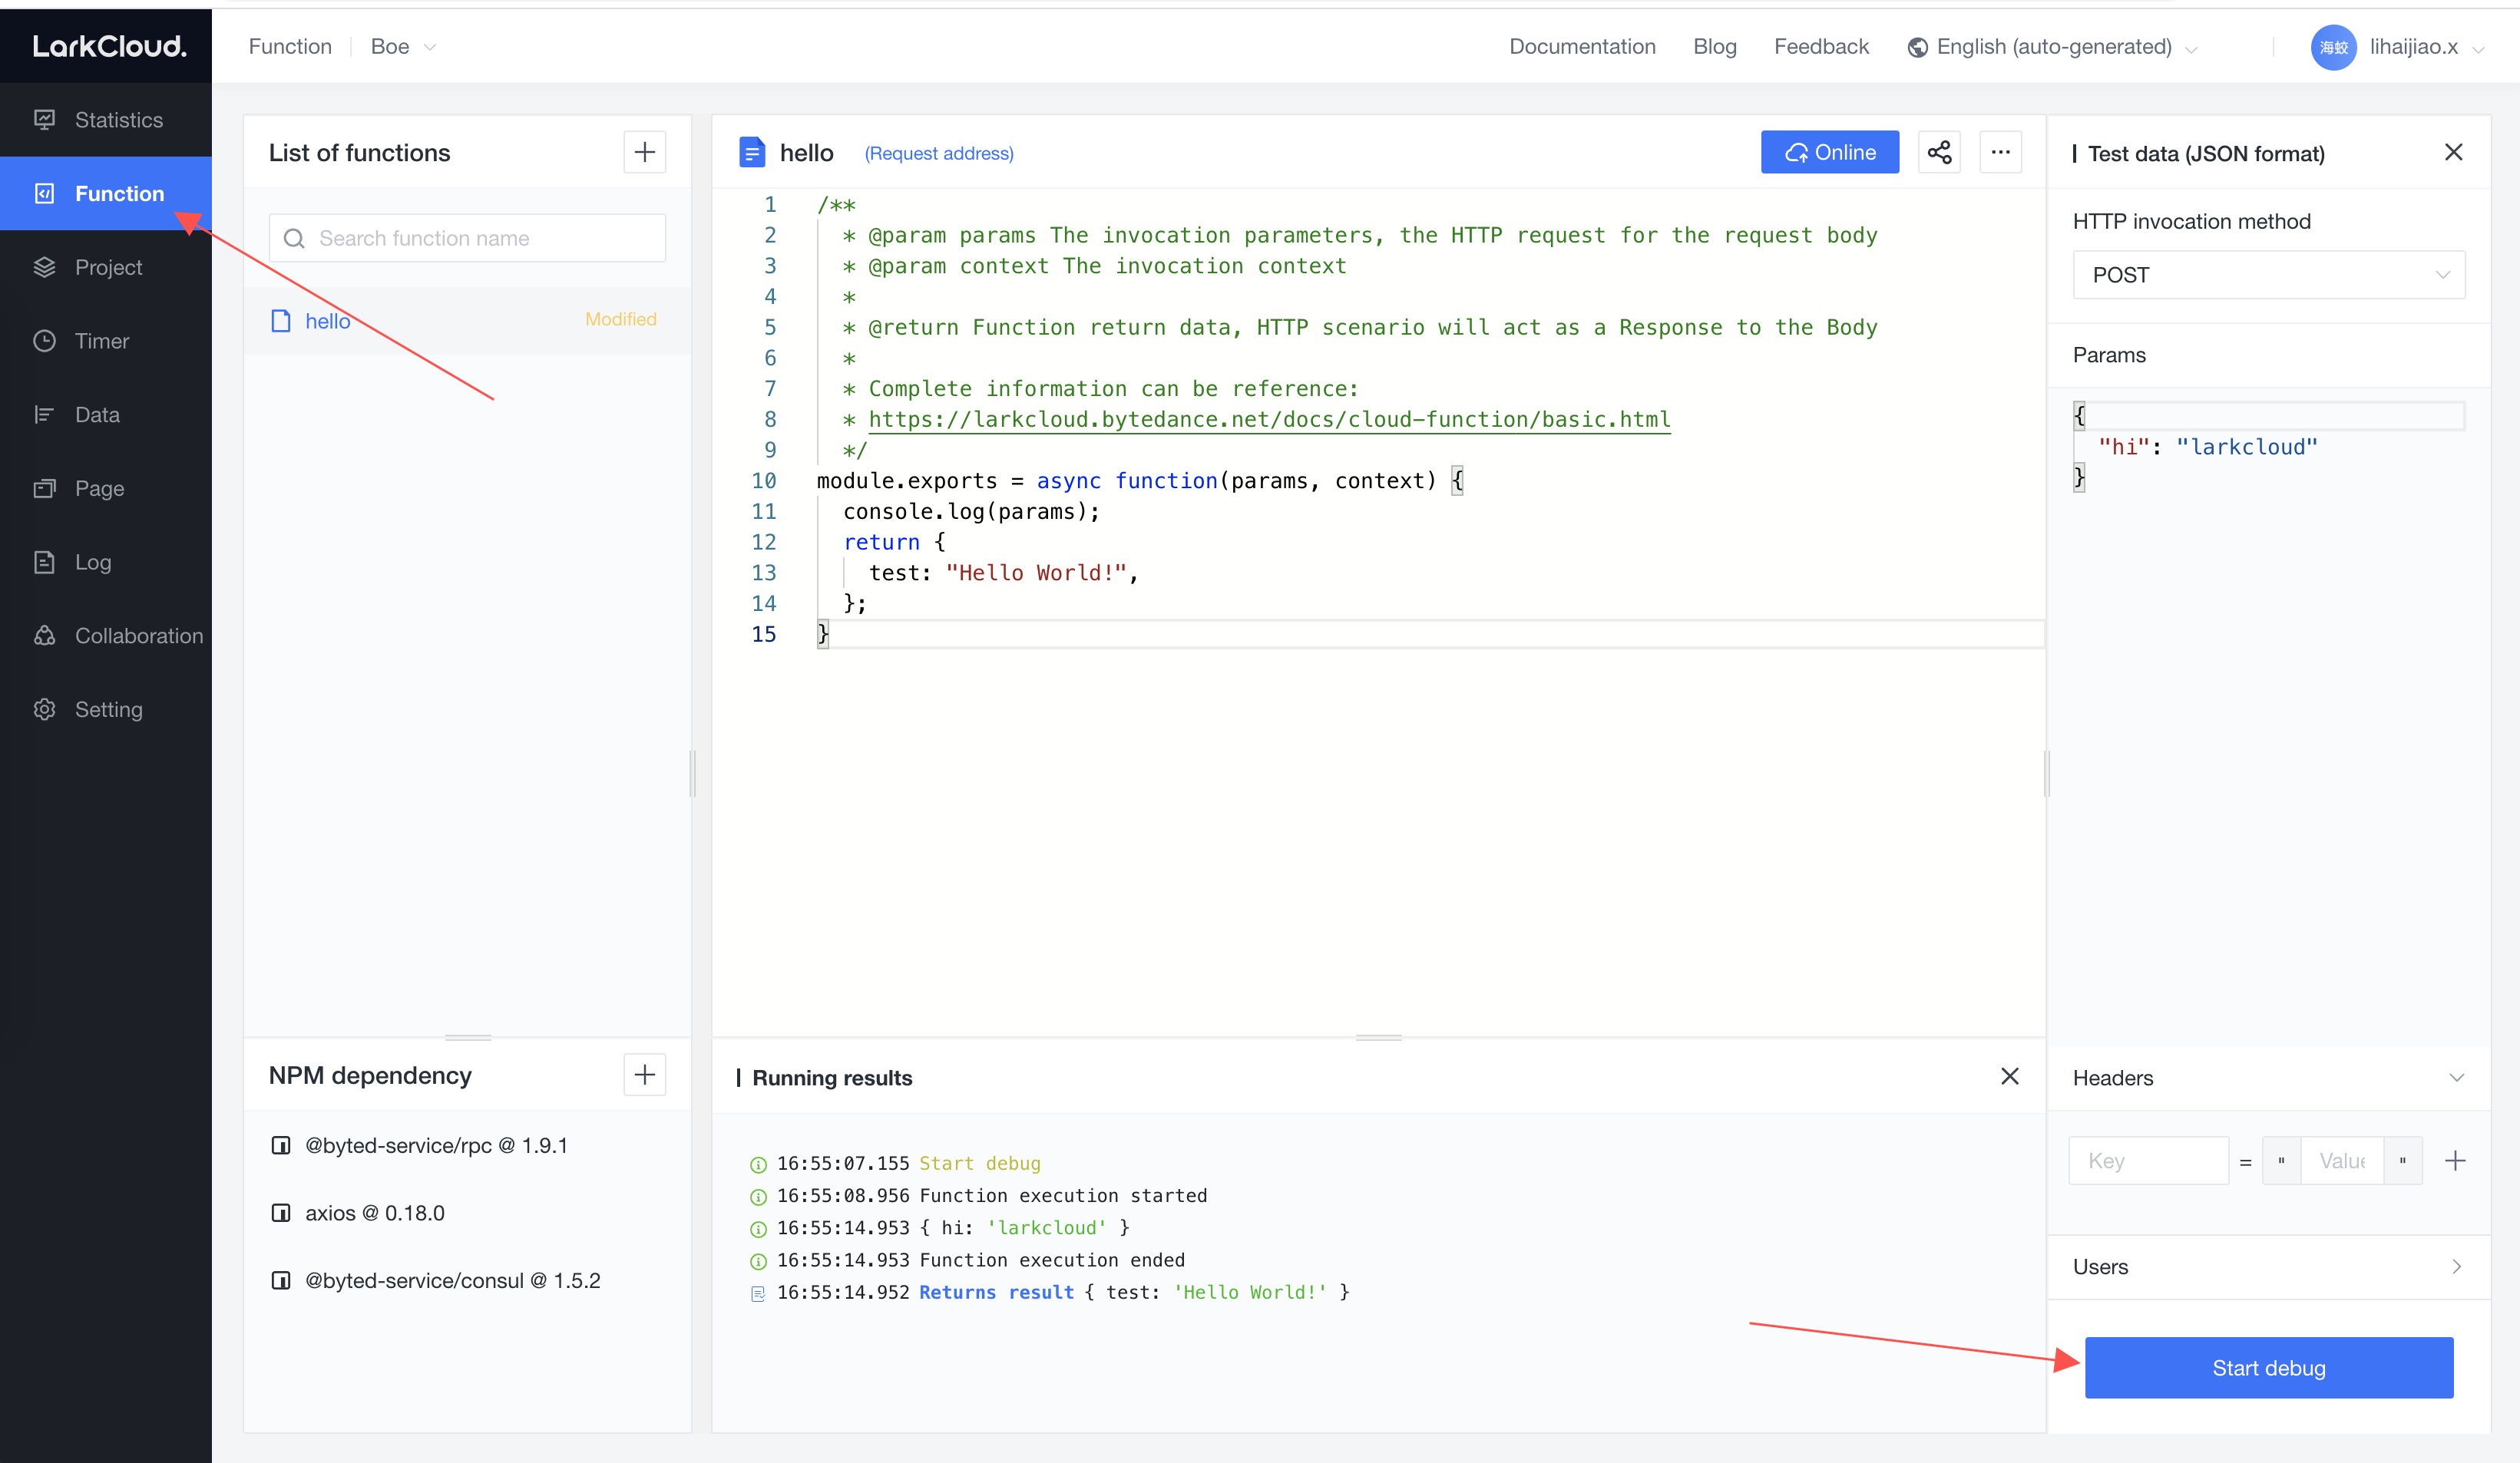Click the Function breadcrumb link
The height and width of the screenshot is (1463, 2520).
tap(290, 47)
